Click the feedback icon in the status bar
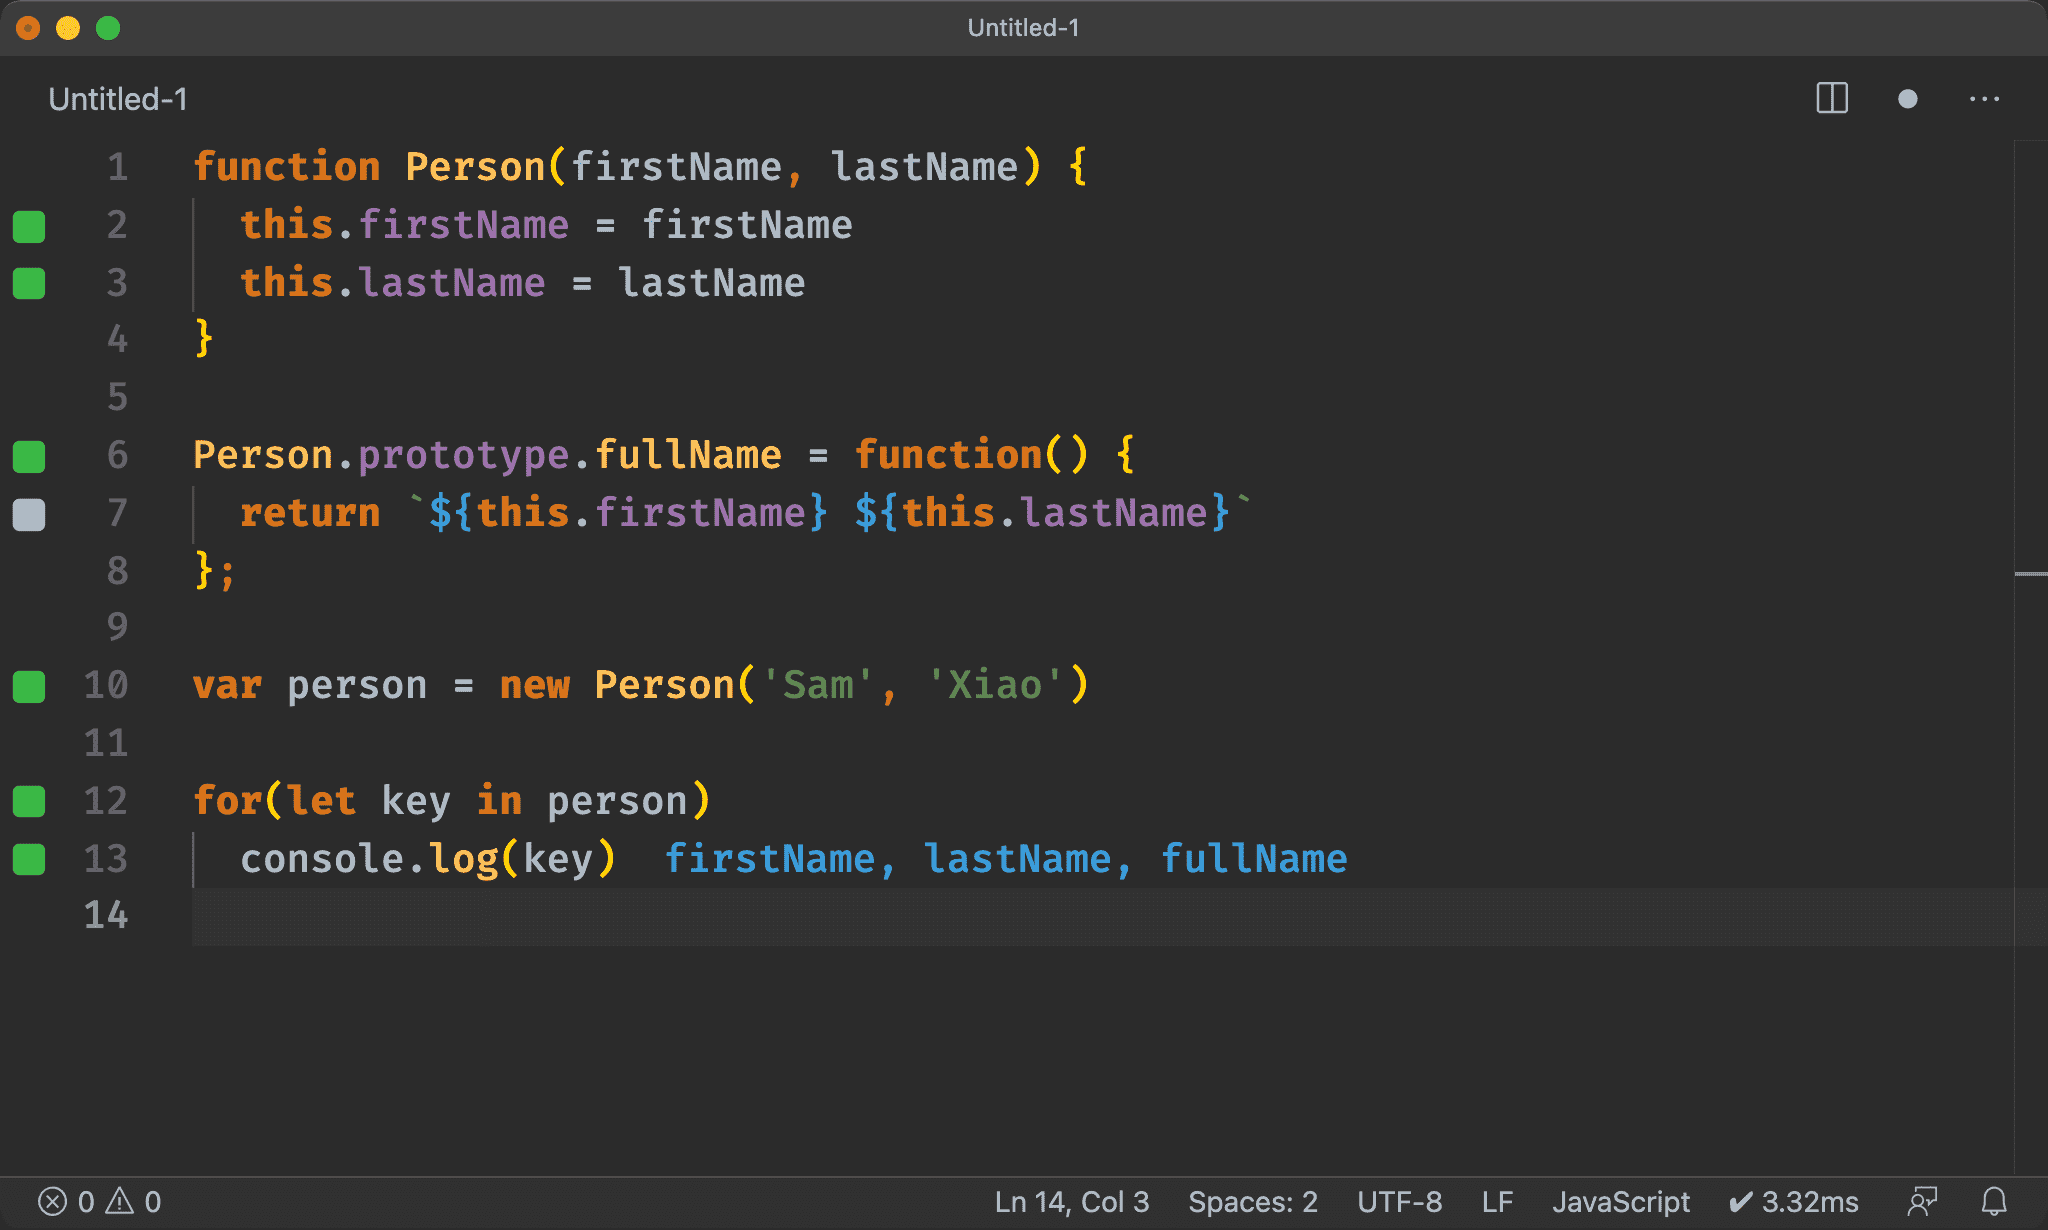Screen dimensions: 2048x1230 click(1922, 1201)
